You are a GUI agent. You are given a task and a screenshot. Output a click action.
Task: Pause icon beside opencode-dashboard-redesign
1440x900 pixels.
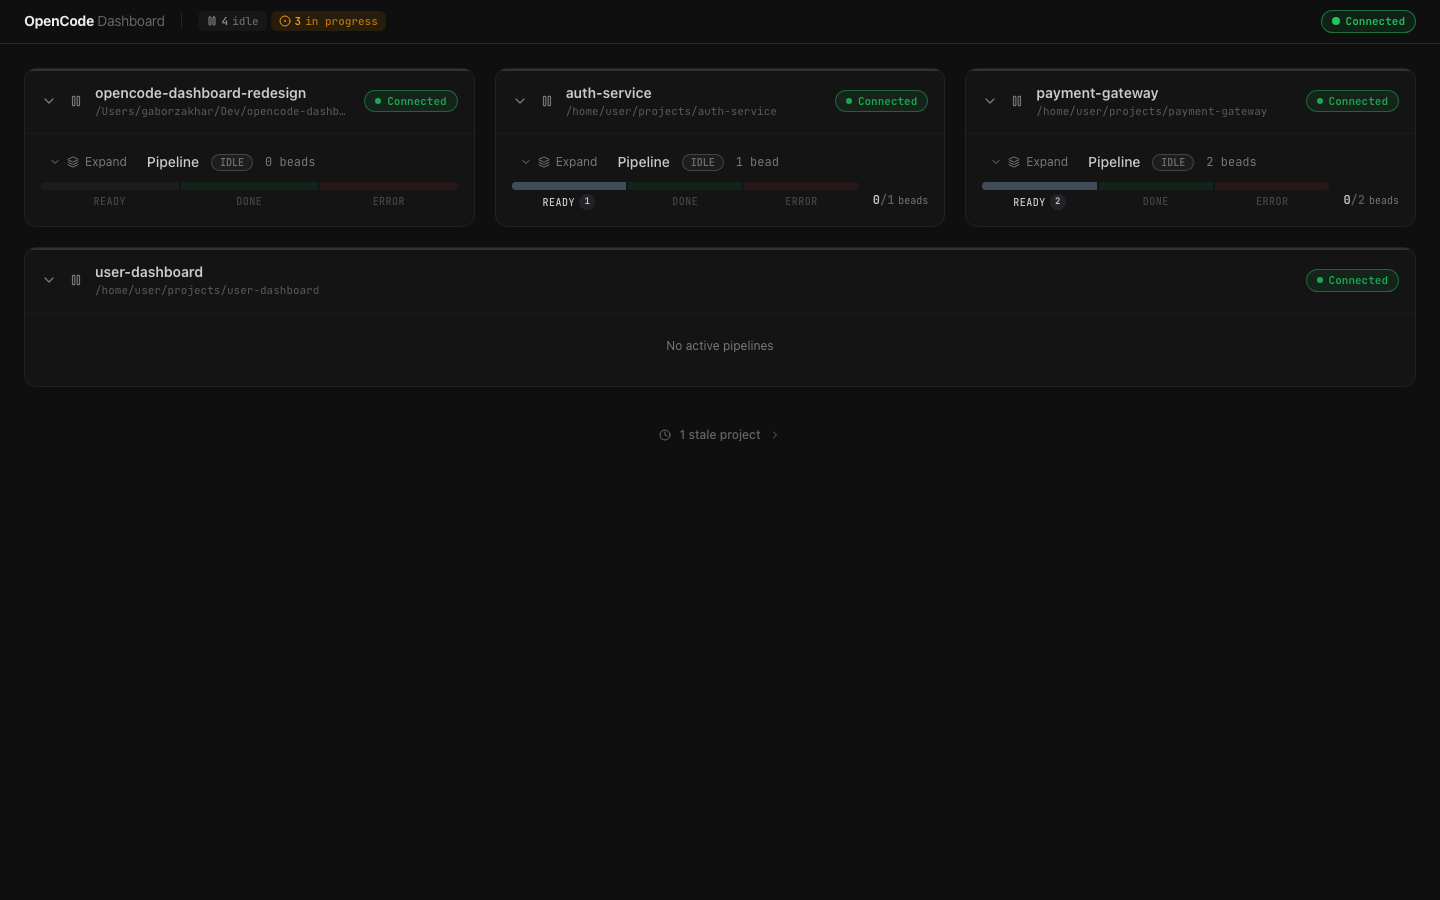click(x=76, y=101)
